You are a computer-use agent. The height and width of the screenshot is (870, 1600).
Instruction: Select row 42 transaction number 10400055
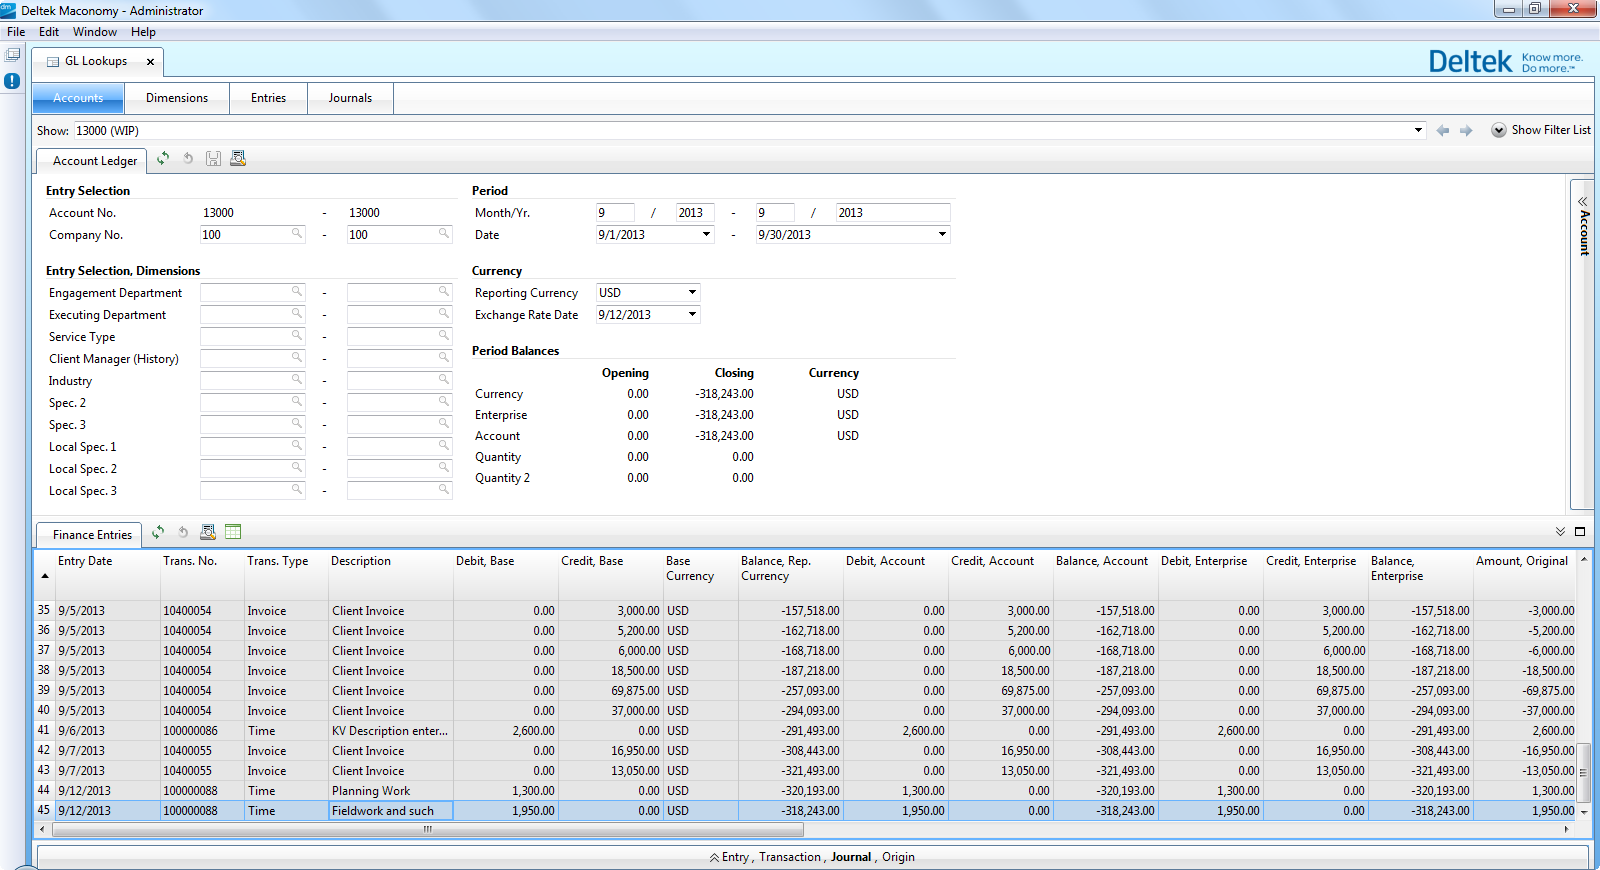tap(202, 751)
